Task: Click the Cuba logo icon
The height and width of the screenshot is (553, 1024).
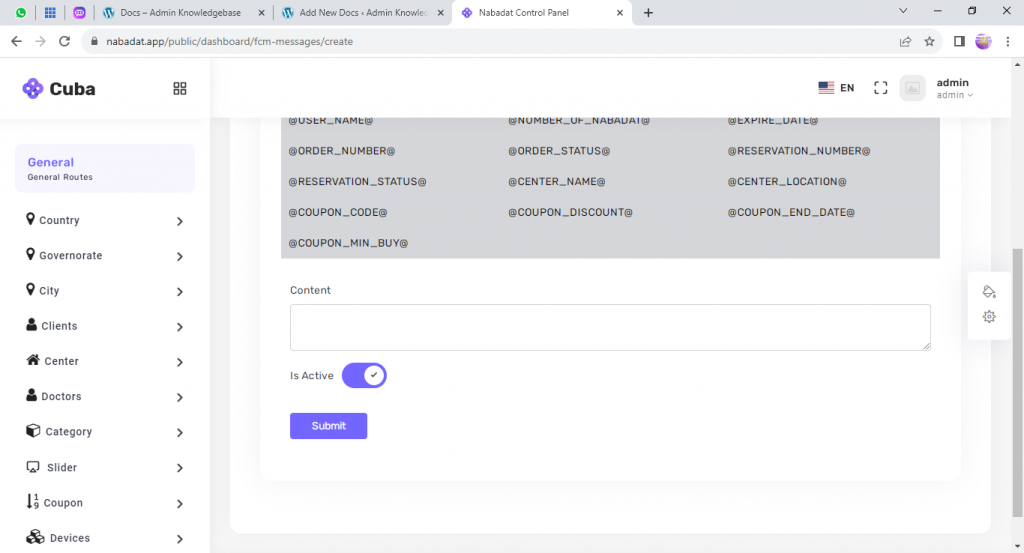Action: click(33, 88)
